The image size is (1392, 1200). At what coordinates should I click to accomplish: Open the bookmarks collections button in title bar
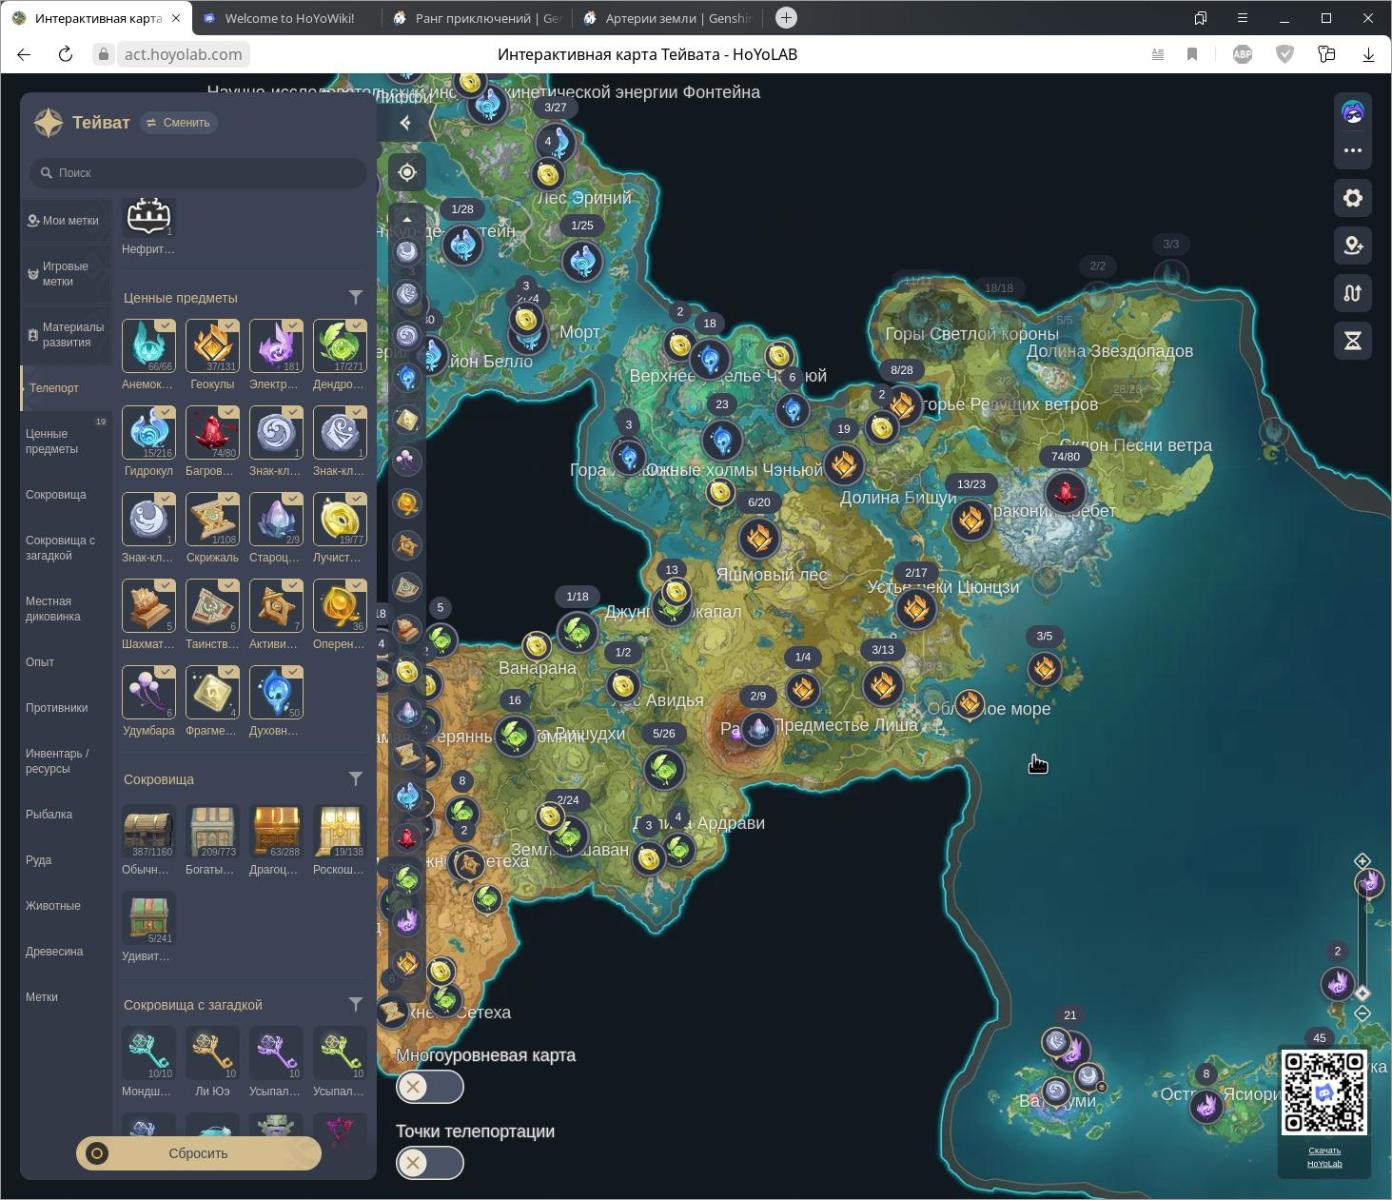coord(1200,18)
